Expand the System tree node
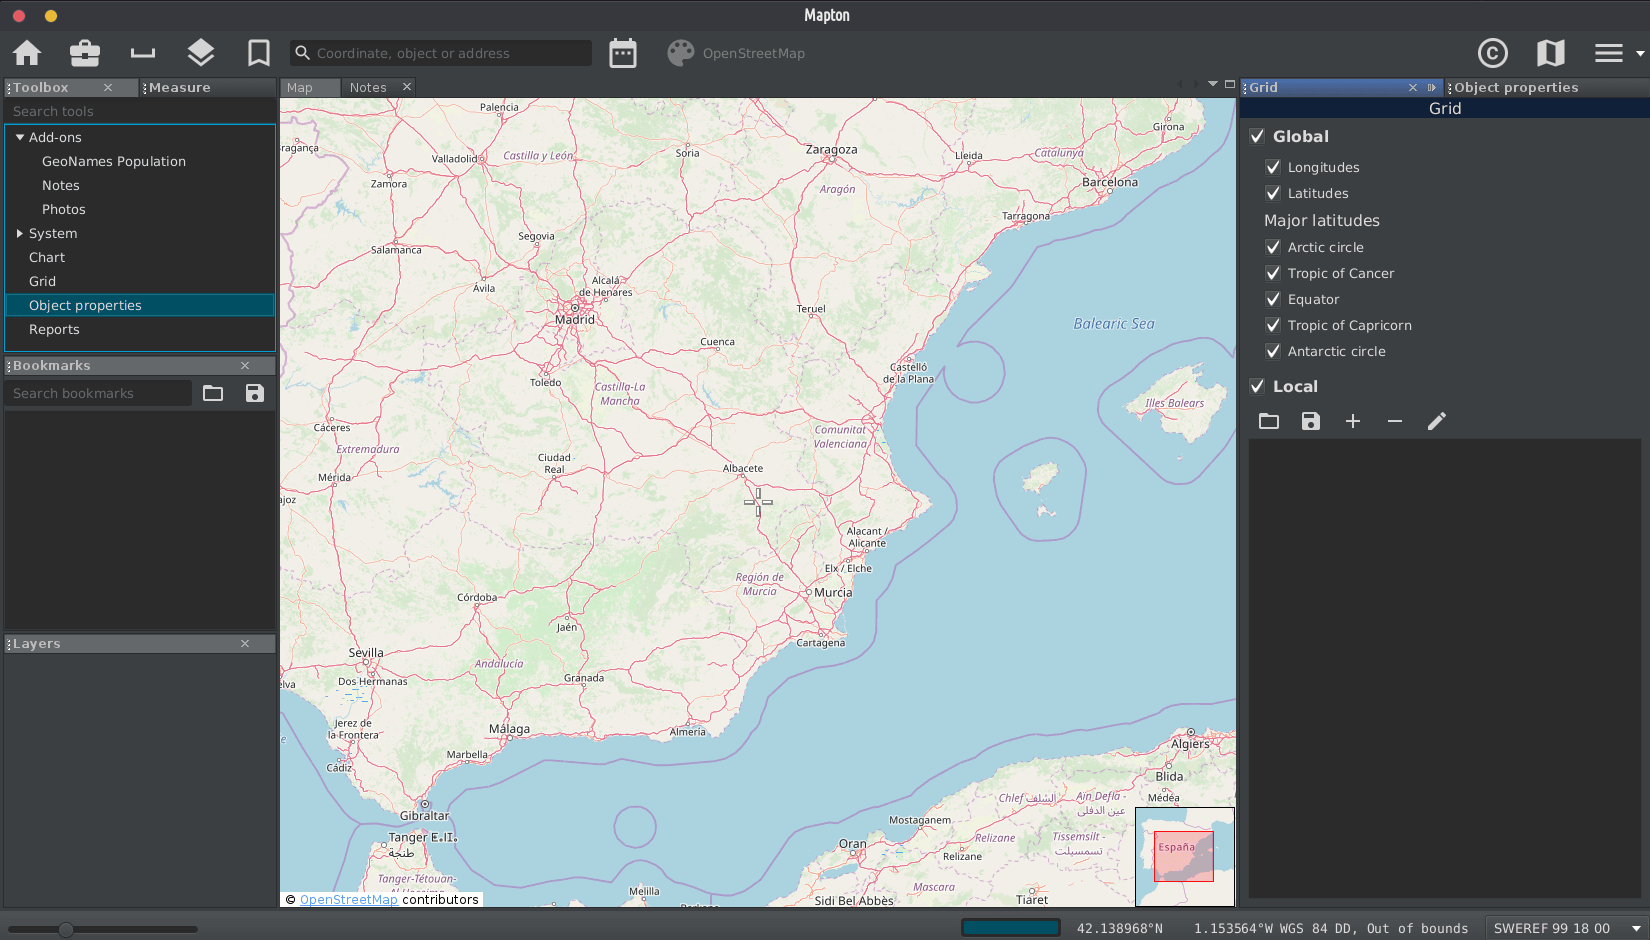The image size is (1650, 940). 20,233
